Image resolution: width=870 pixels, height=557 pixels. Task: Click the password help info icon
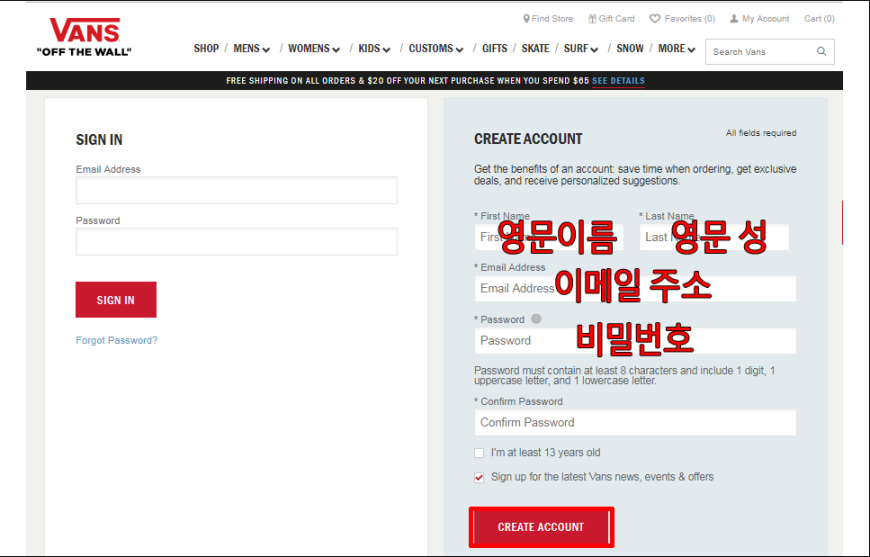click(x=536, y=319)
